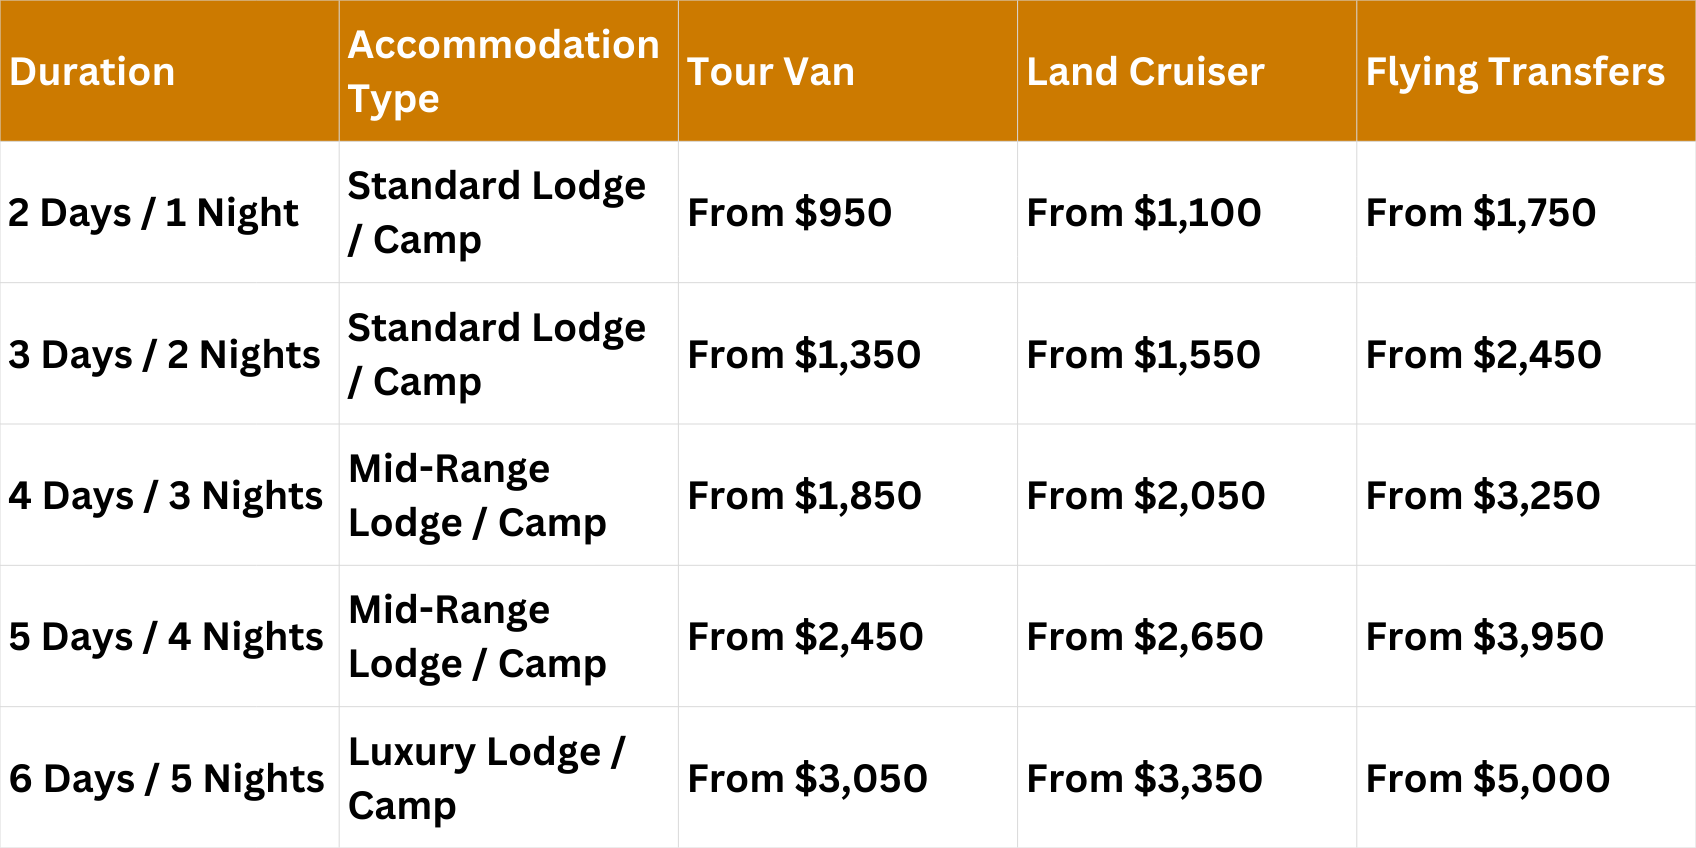
Task: Select the From $1,750 Flying Transfers price
Action: pyautogui.click(x=1481, y=213)
